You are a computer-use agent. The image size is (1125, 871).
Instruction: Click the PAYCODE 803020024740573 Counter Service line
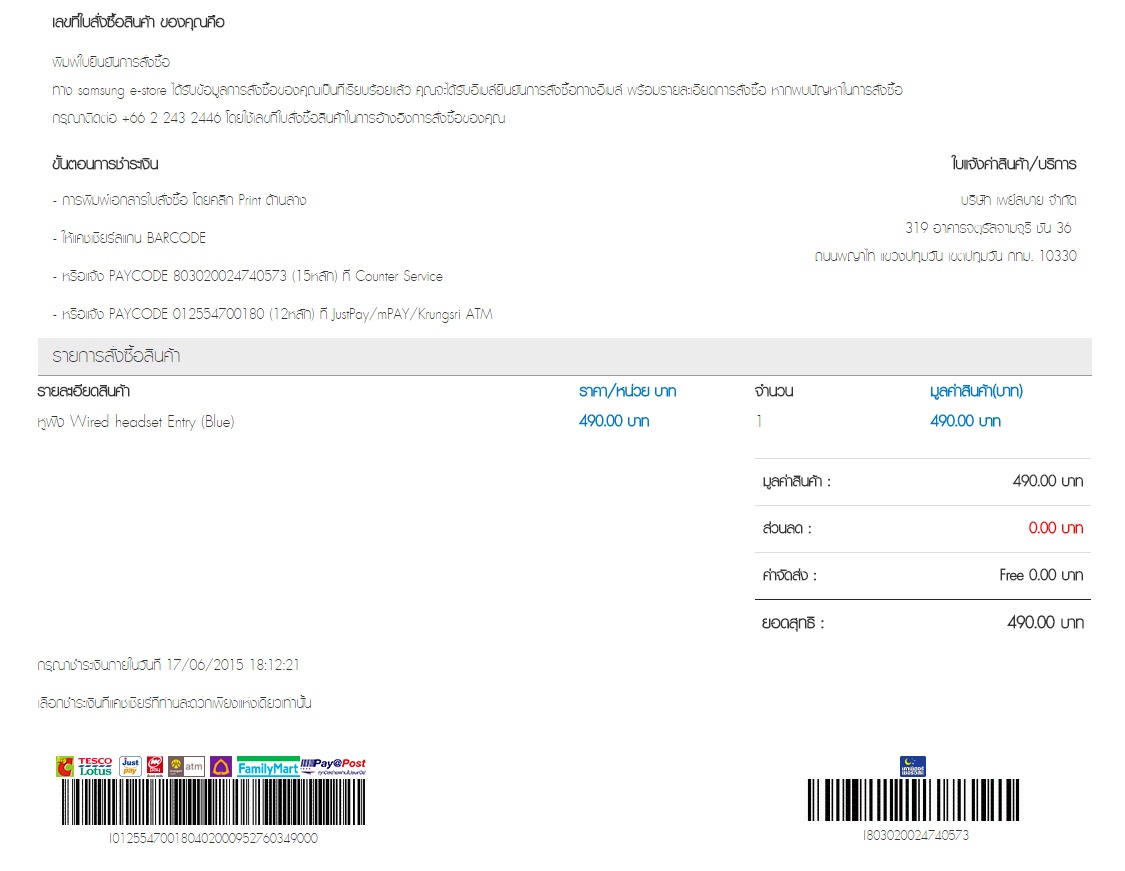[x=248, y=276]
